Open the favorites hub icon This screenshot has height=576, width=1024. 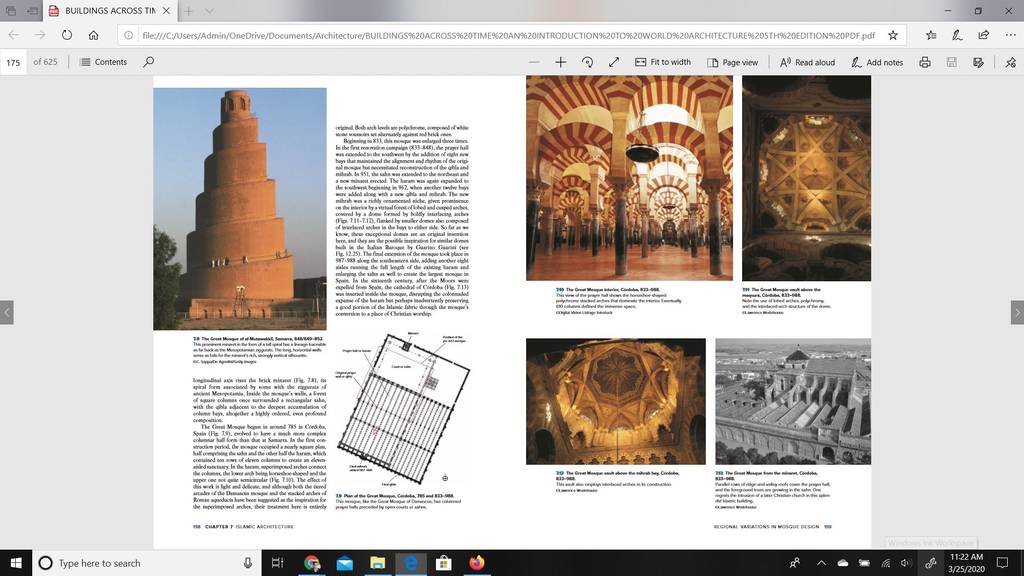pyautogui.click(x=931, y=35)
